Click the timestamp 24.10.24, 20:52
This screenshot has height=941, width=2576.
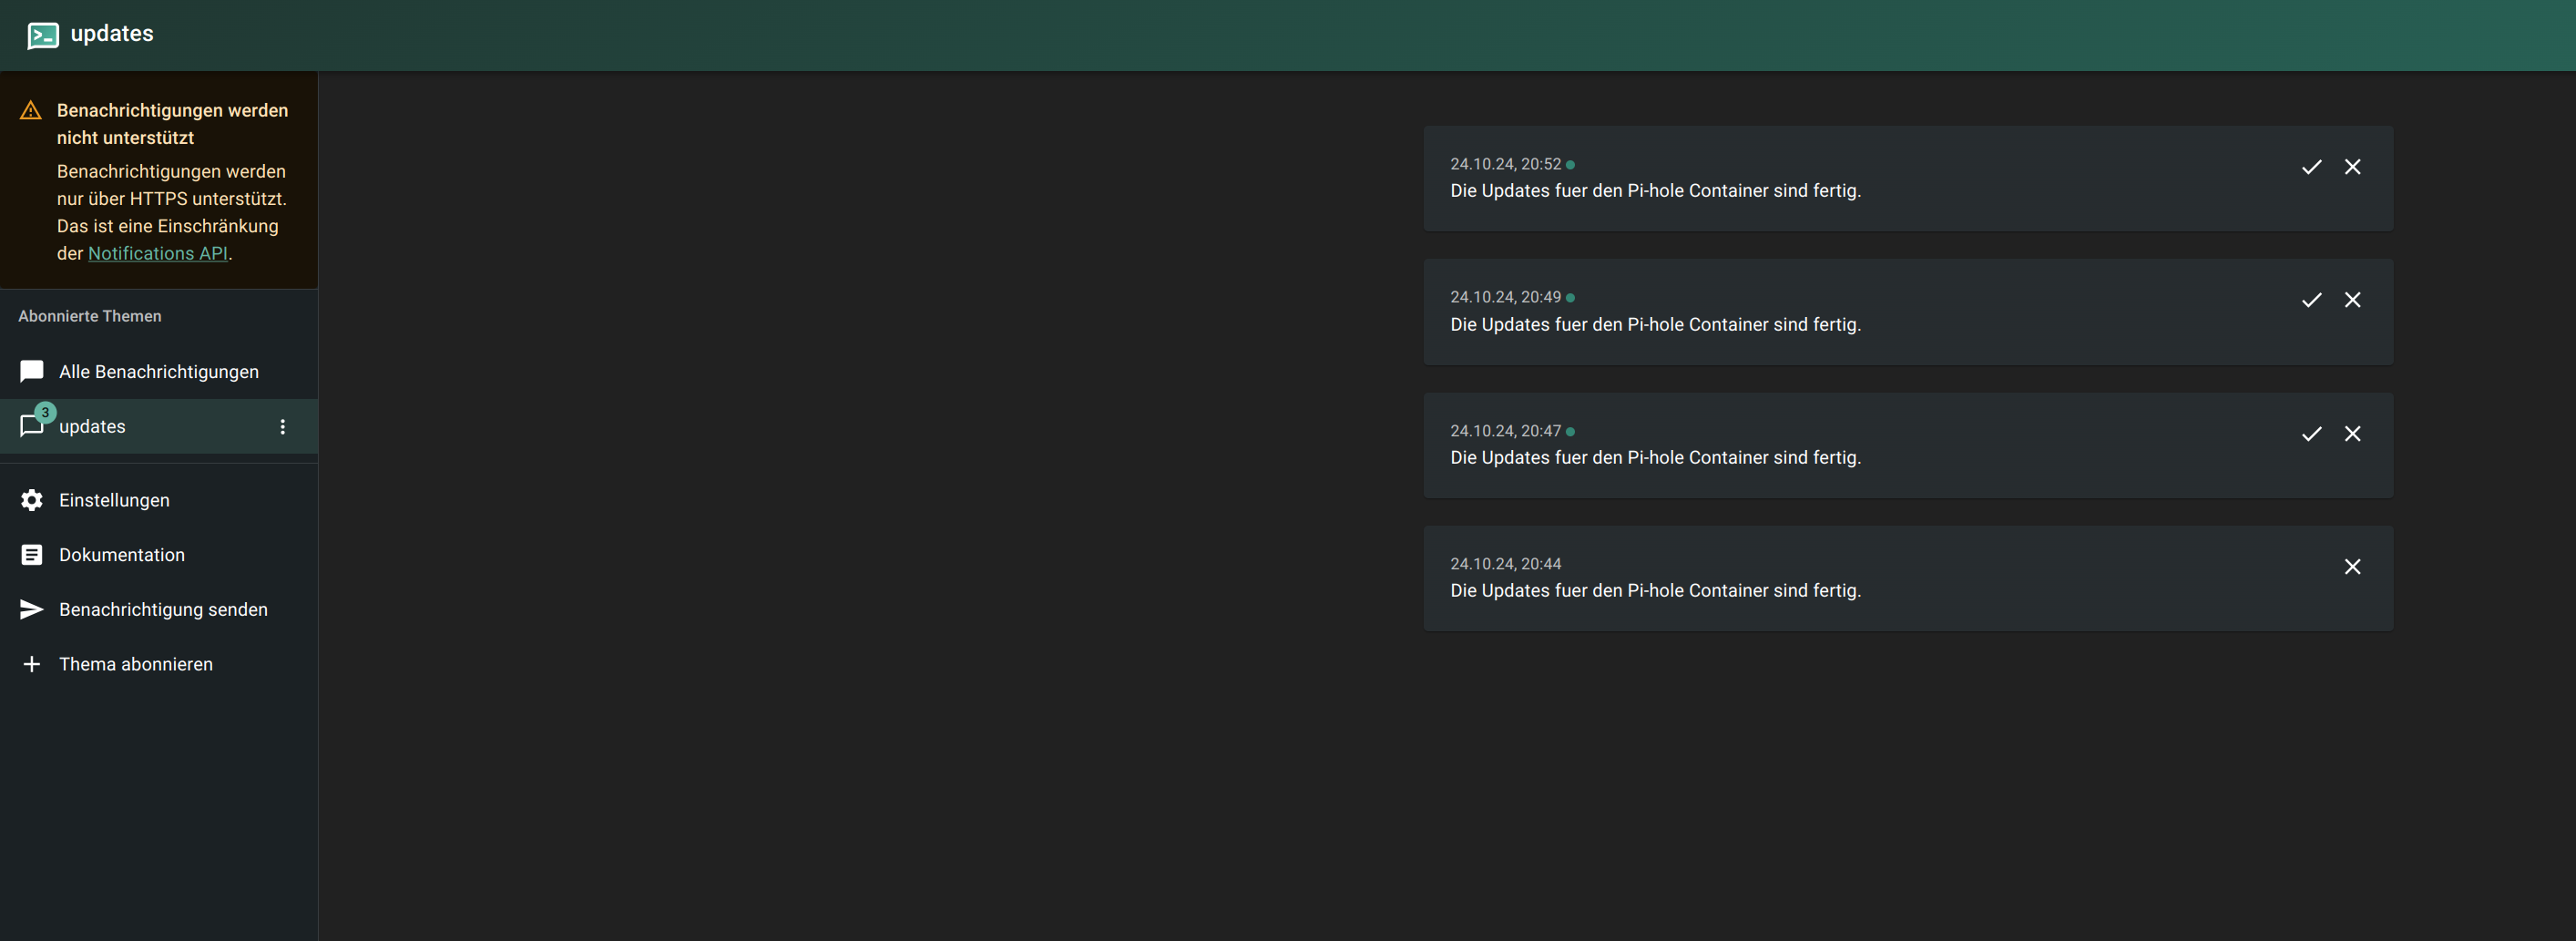point(1505,164)
